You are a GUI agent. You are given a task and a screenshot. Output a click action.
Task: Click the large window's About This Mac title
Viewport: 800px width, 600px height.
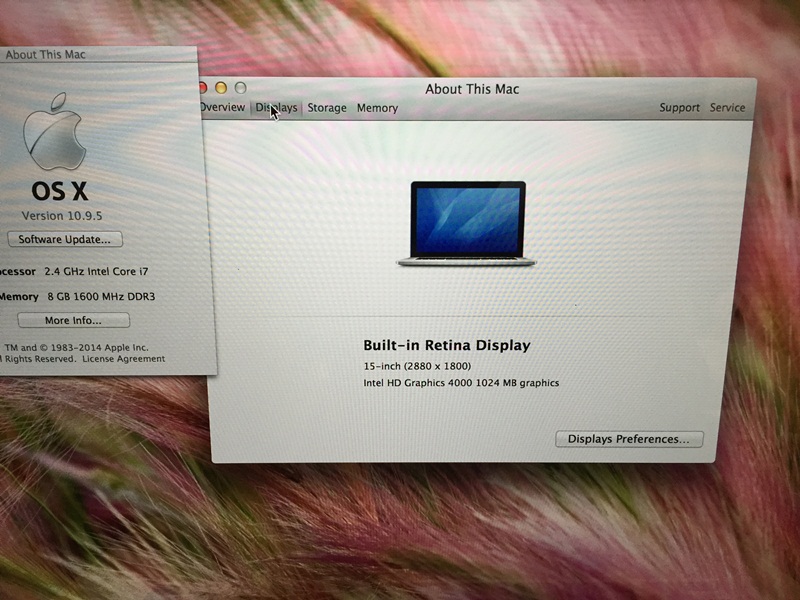coord(472,89)
